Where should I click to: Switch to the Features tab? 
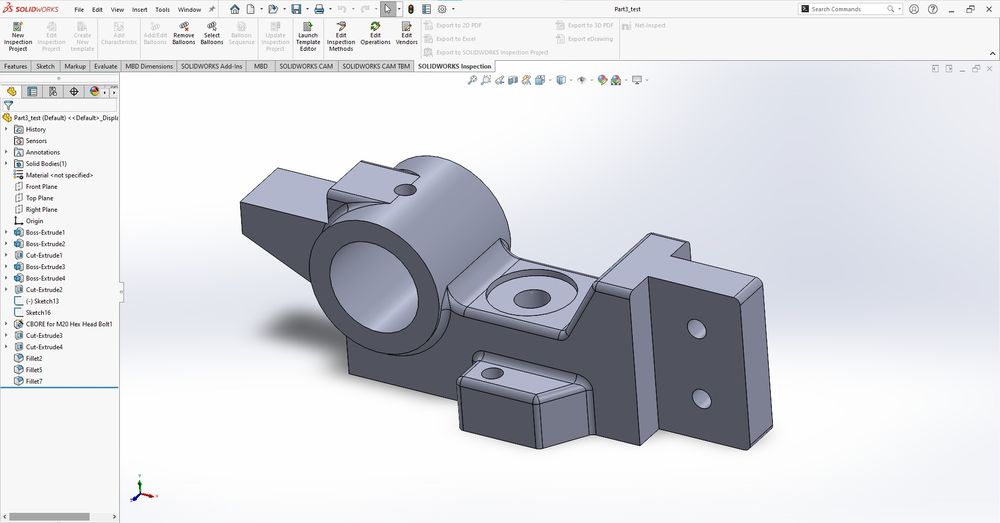coord(15,66)
